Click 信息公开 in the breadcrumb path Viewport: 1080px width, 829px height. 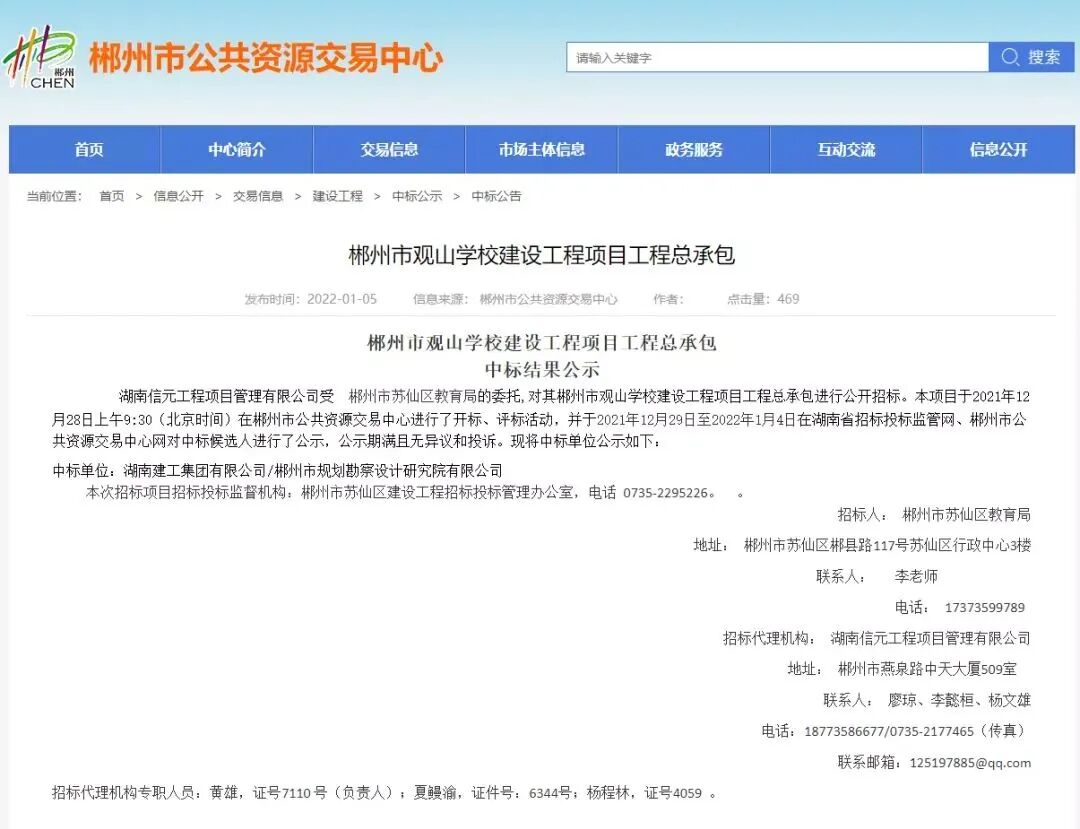tap(173, 197)
